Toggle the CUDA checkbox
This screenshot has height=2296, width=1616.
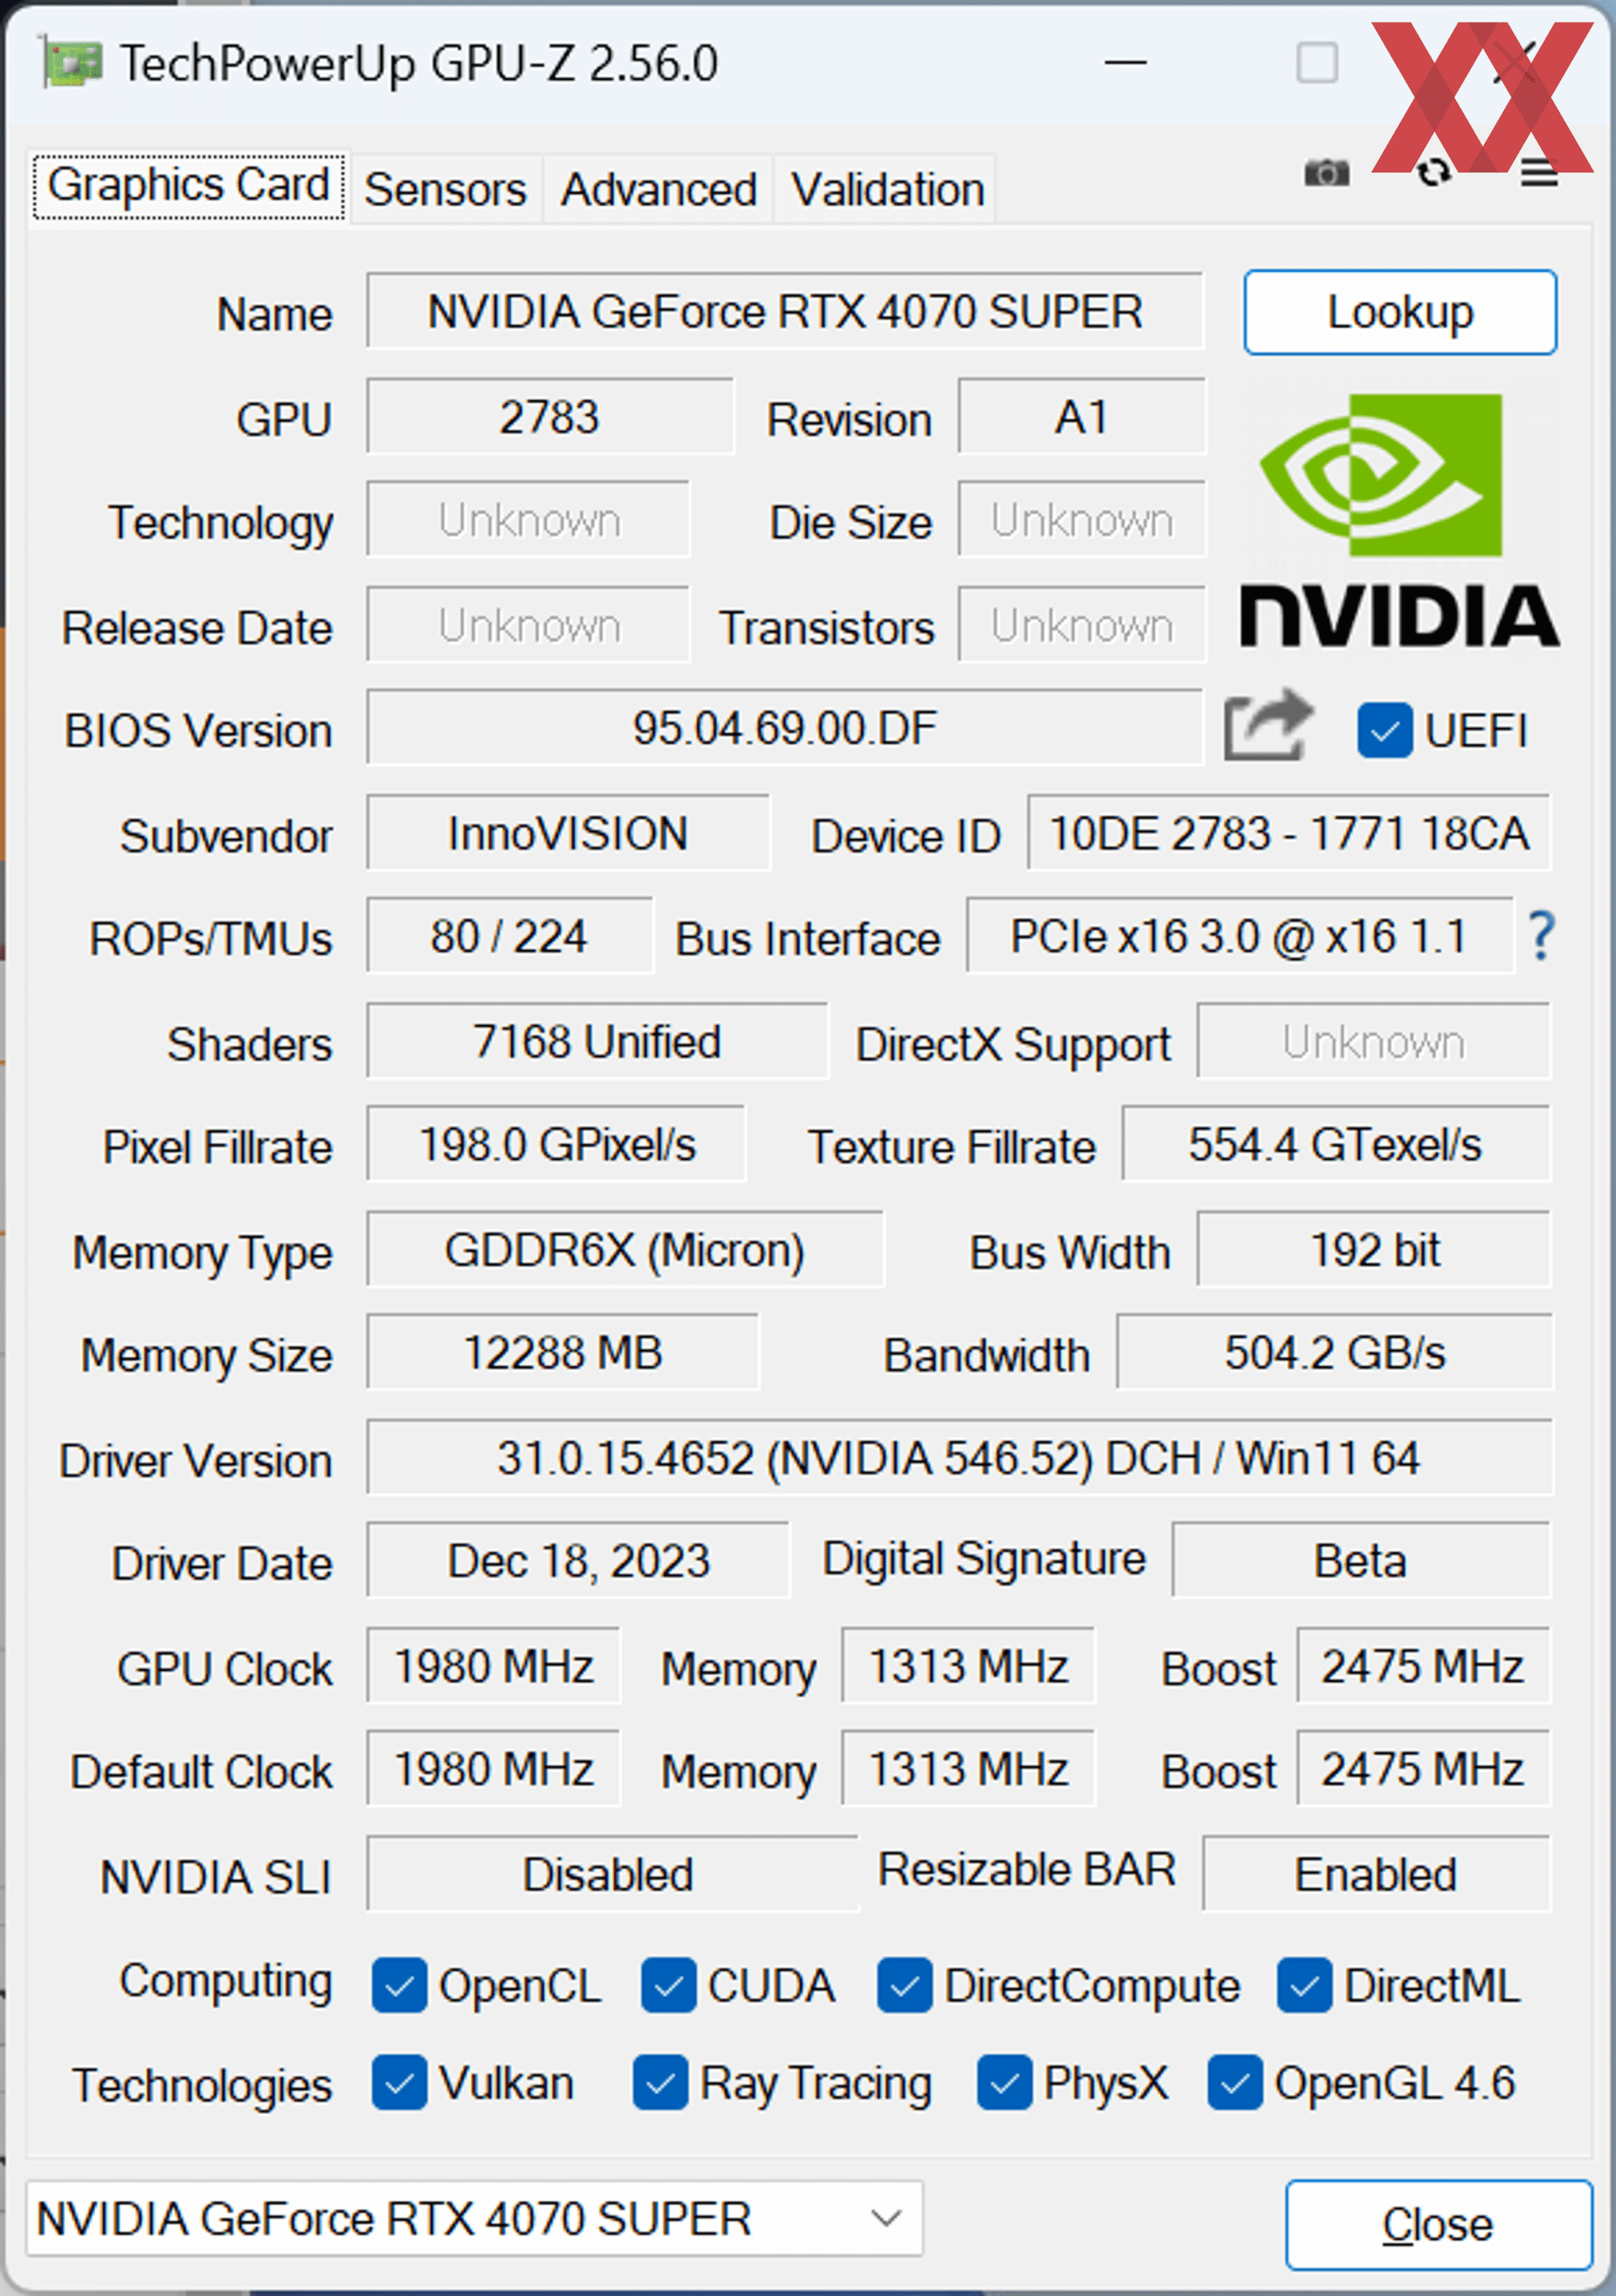pos(669,1985)
